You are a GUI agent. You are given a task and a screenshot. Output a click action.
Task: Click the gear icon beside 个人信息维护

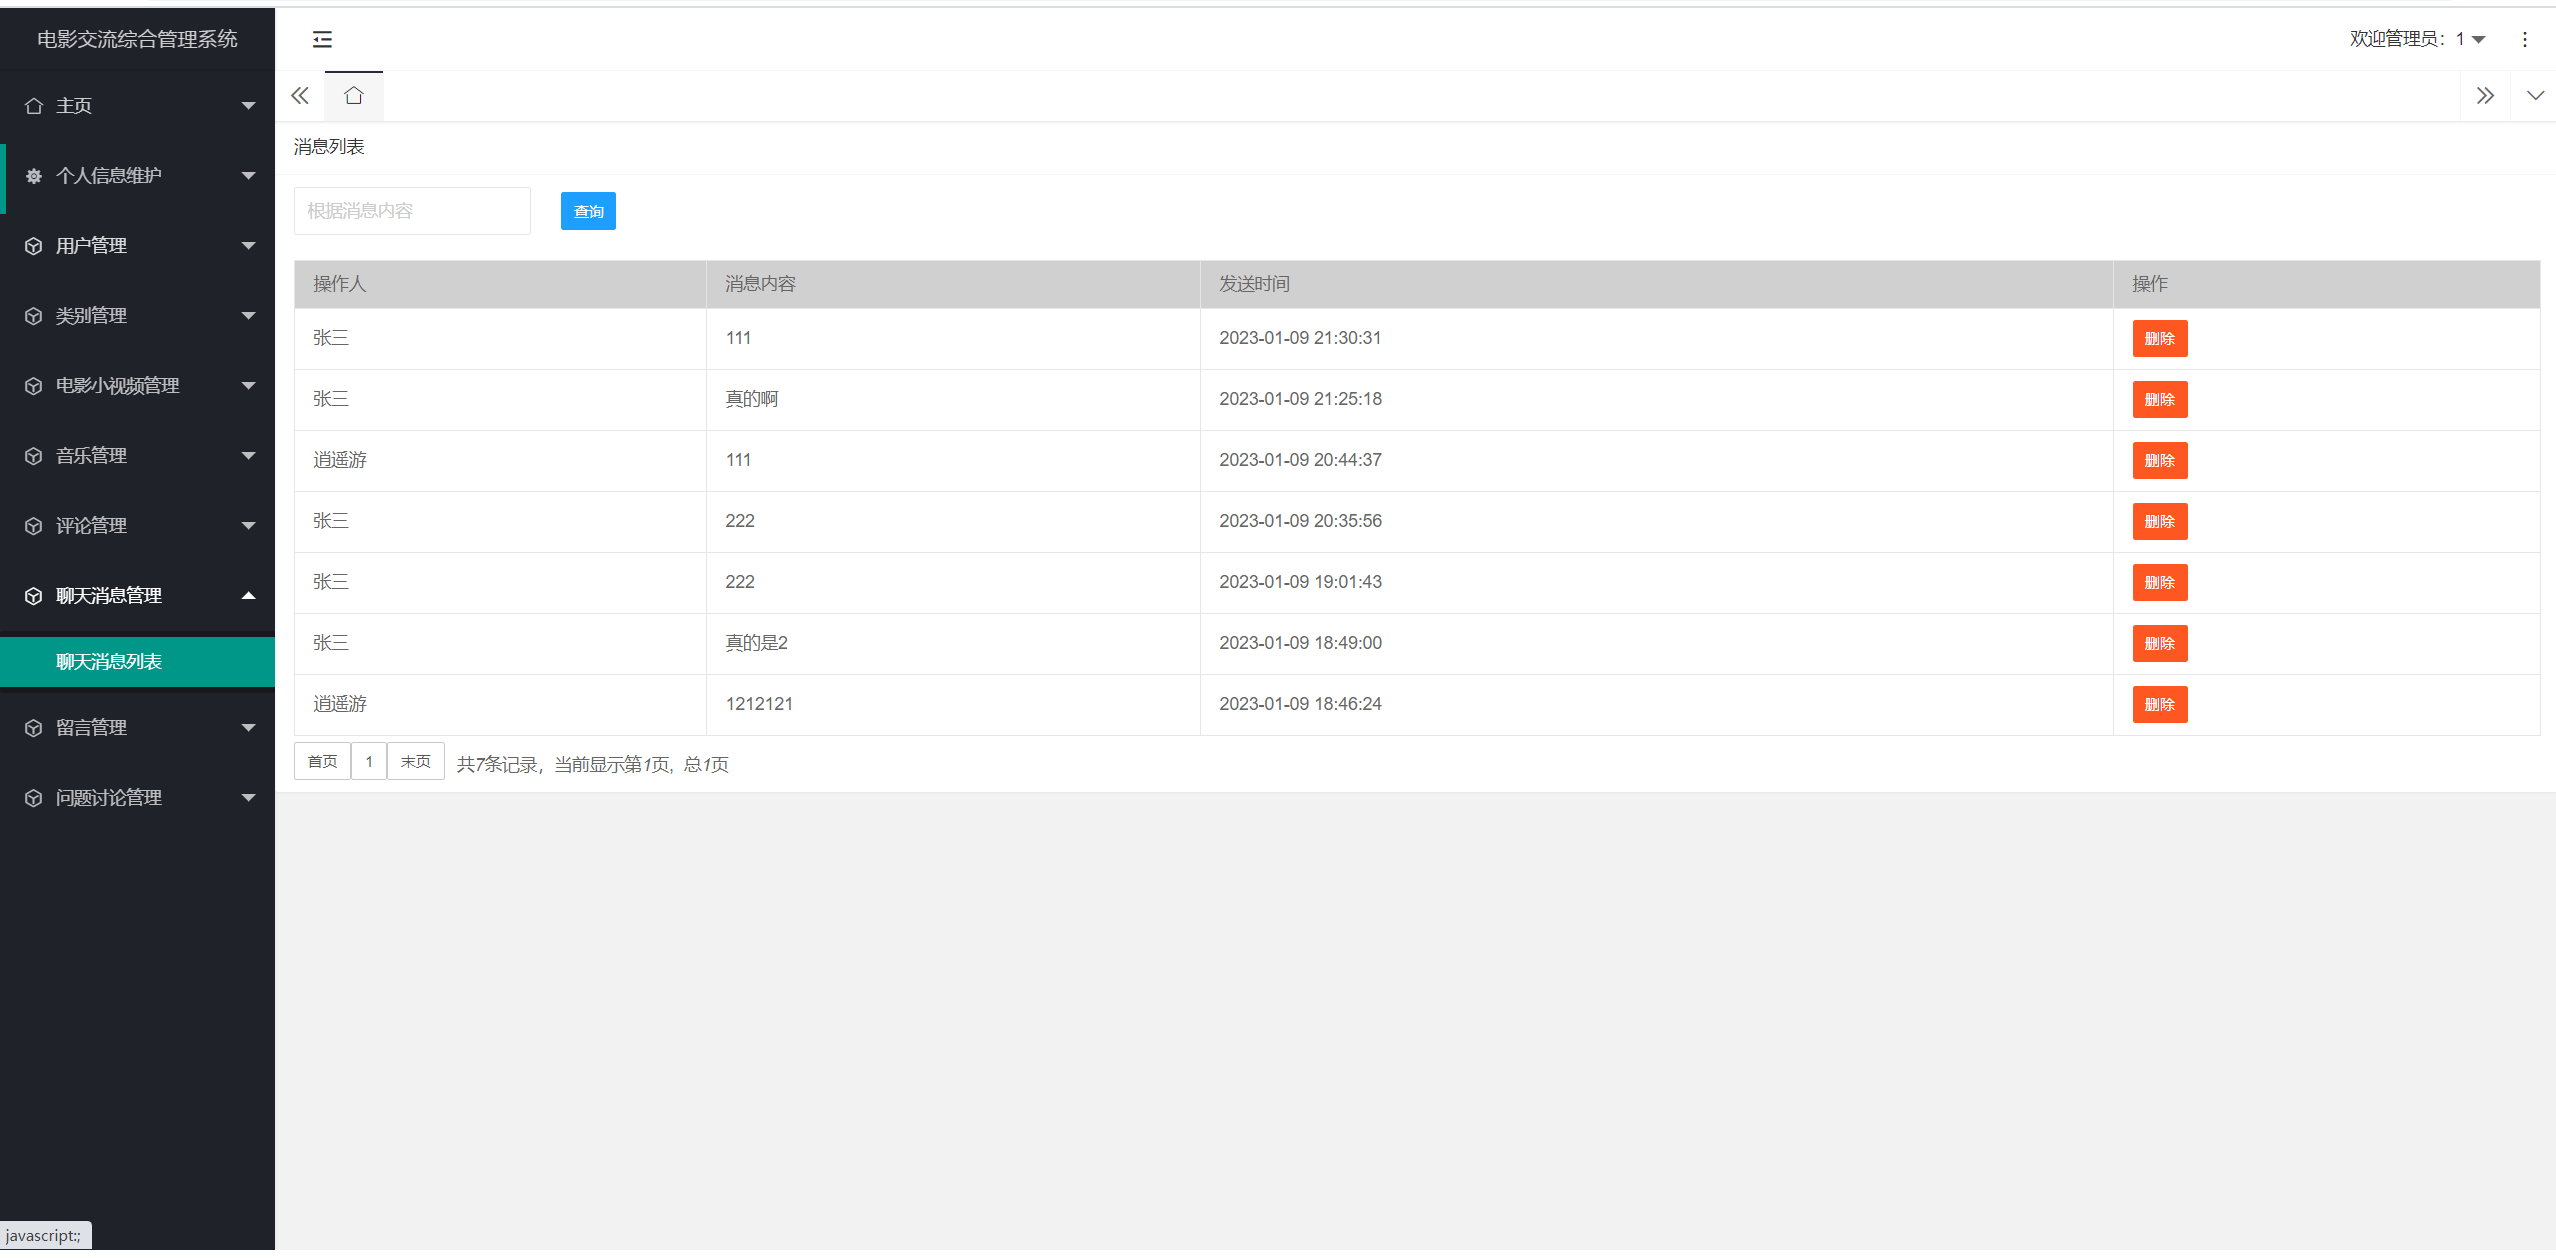[34, 176]
